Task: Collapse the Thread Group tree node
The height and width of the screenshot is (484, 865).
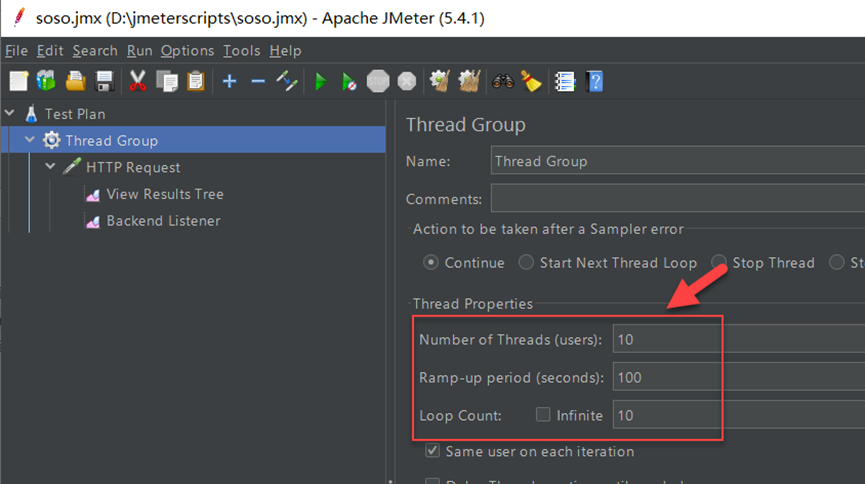Action: click(30, 140)
